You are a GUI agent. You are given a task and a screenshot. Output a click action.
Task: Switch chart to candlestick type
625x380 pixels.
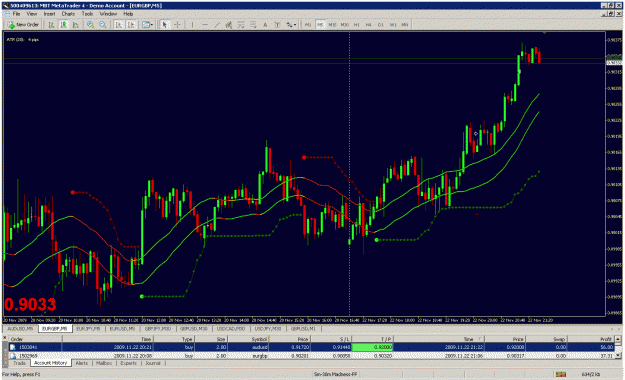64,25
